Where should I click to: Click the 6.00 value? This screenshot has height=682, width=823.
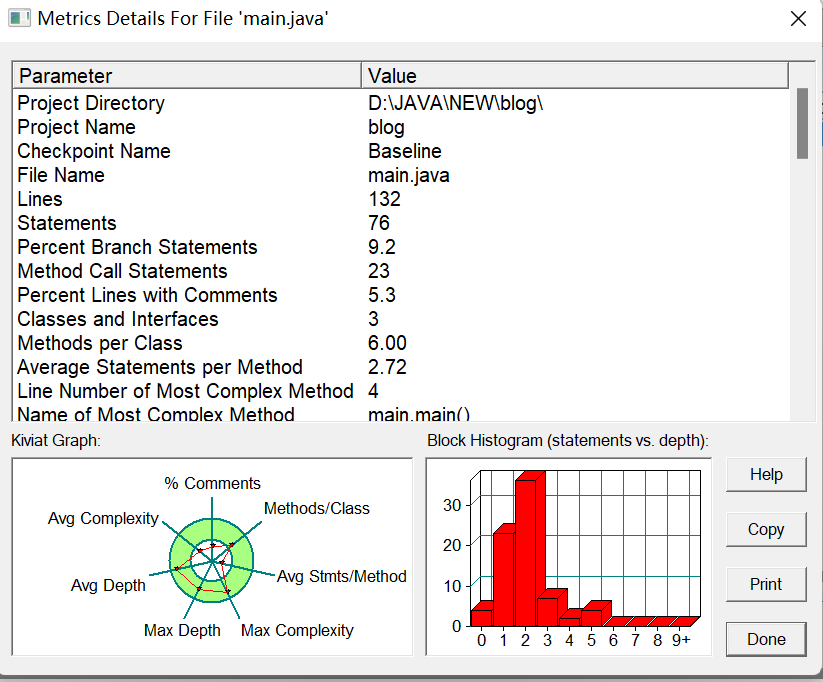coord(387,343)
